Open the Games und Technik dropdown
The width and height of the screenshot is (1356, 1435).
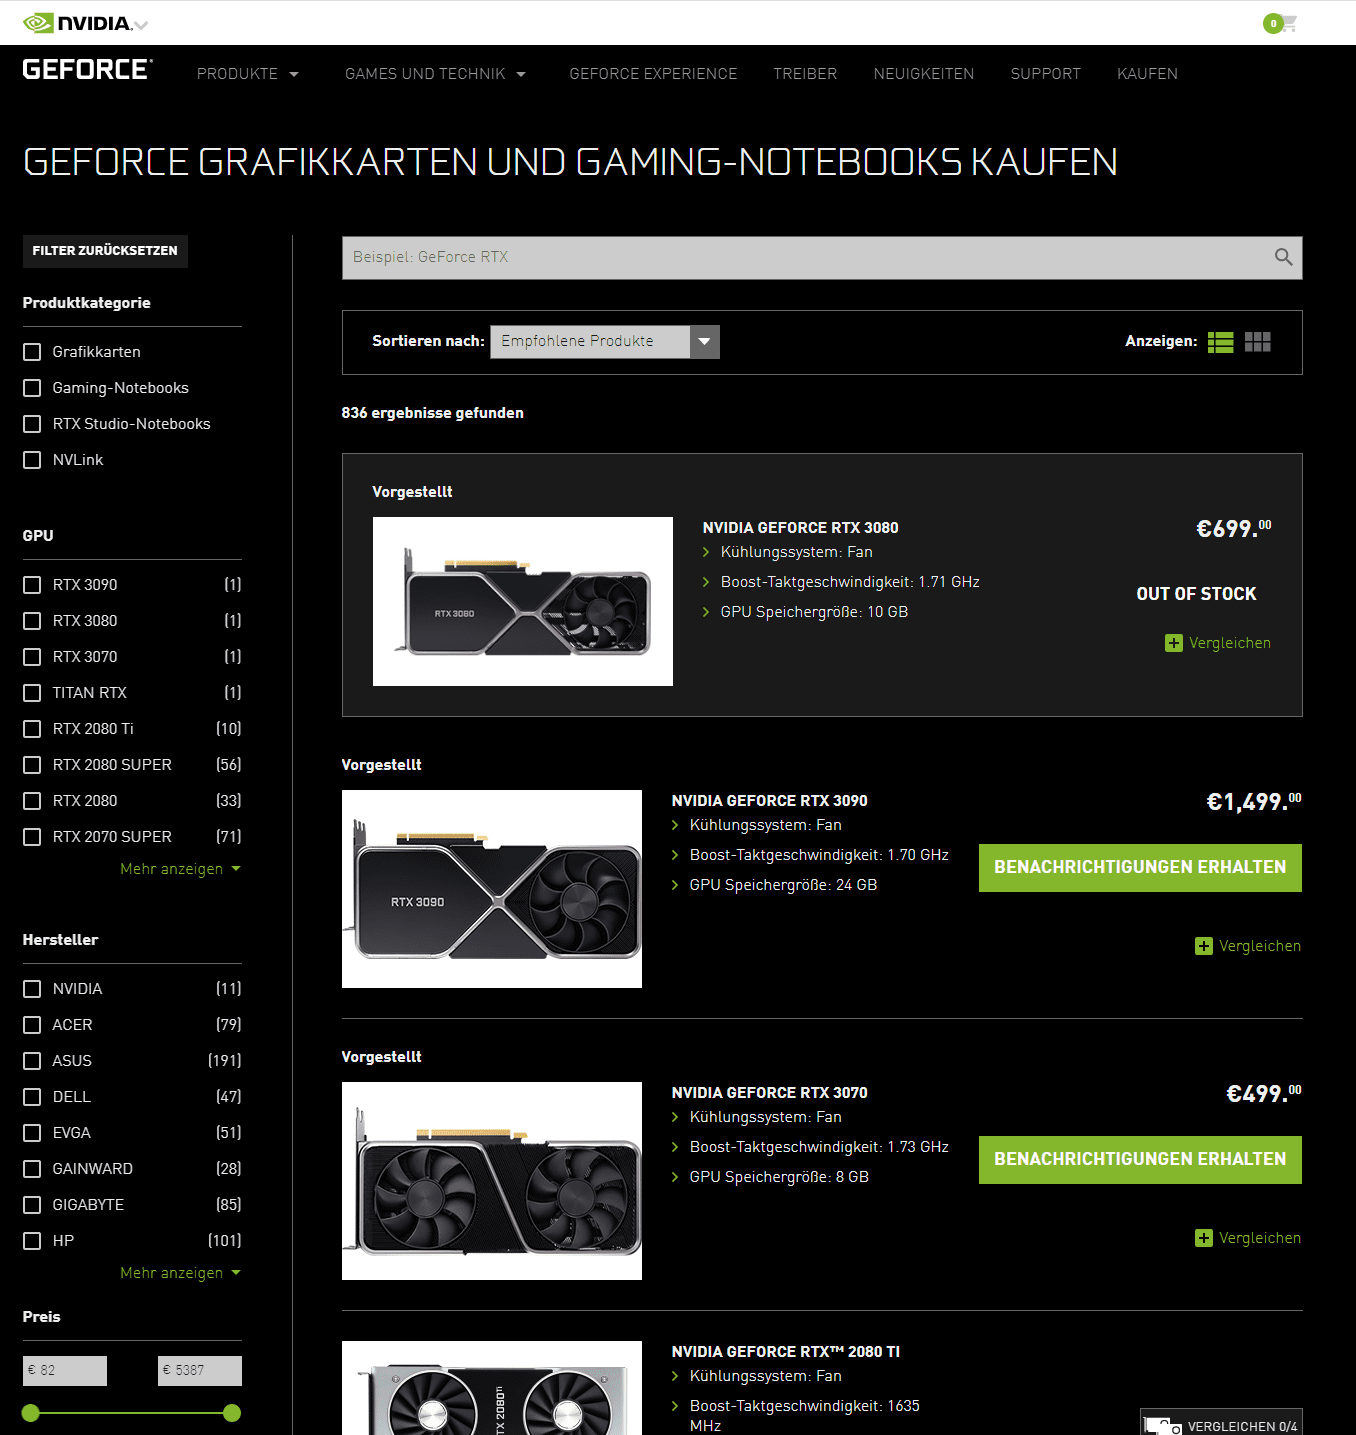[435, 74]
